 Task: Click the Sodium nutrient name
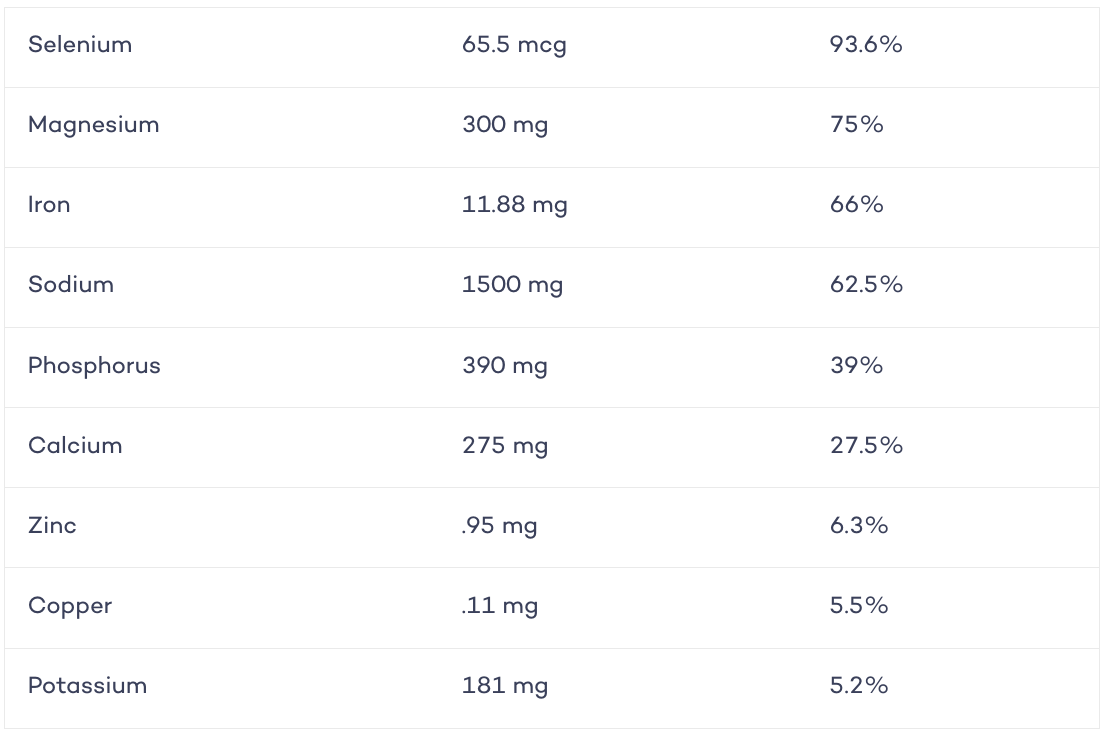pyautogui.click(x=71, y=285)
